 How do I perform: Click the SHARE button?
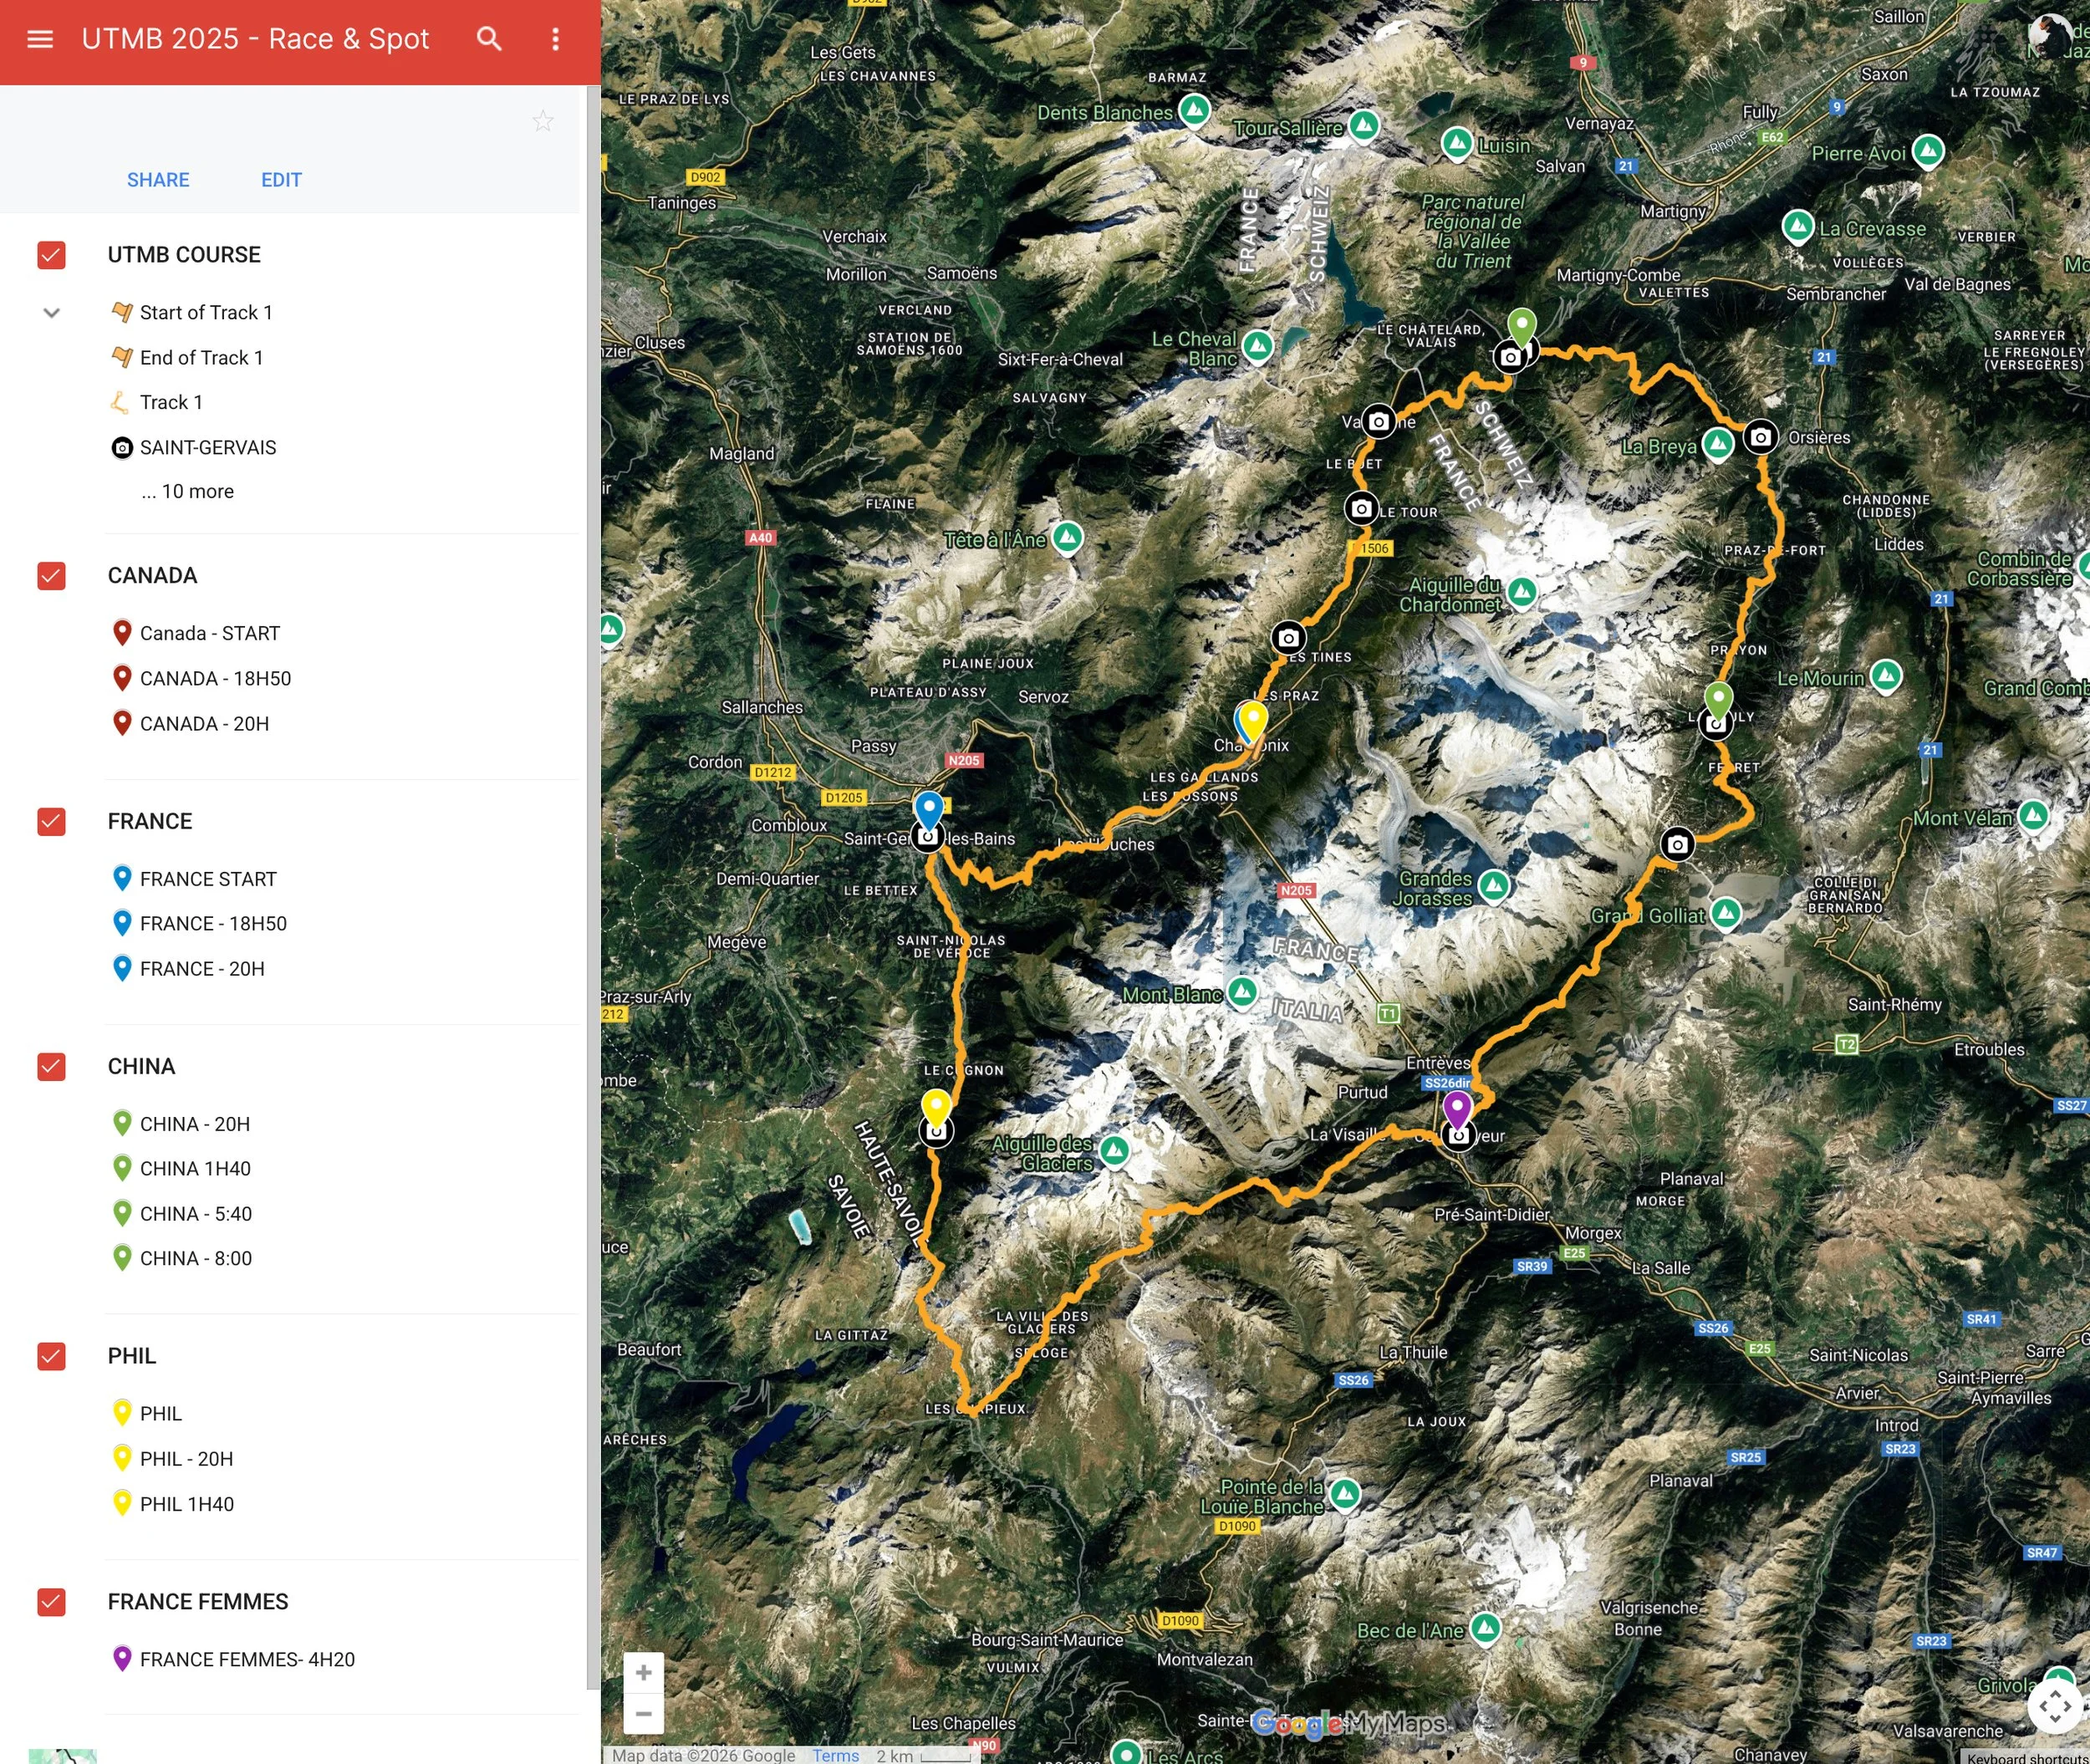pyautogui.click(x=158, y=180)
